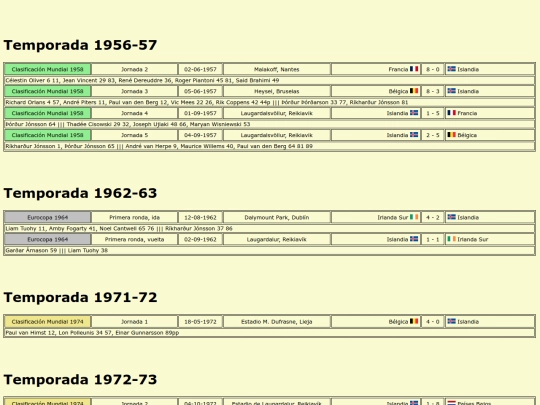The height and width of the screenshot is (405, 540).
Task: Click Clasificación Mundial 1958 cell for Jornada 2
Action: click(x=48, y=69)
